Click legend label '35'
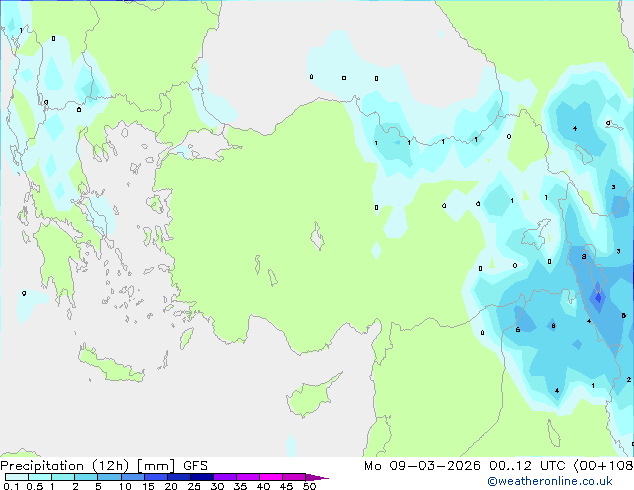 (240, 486)
